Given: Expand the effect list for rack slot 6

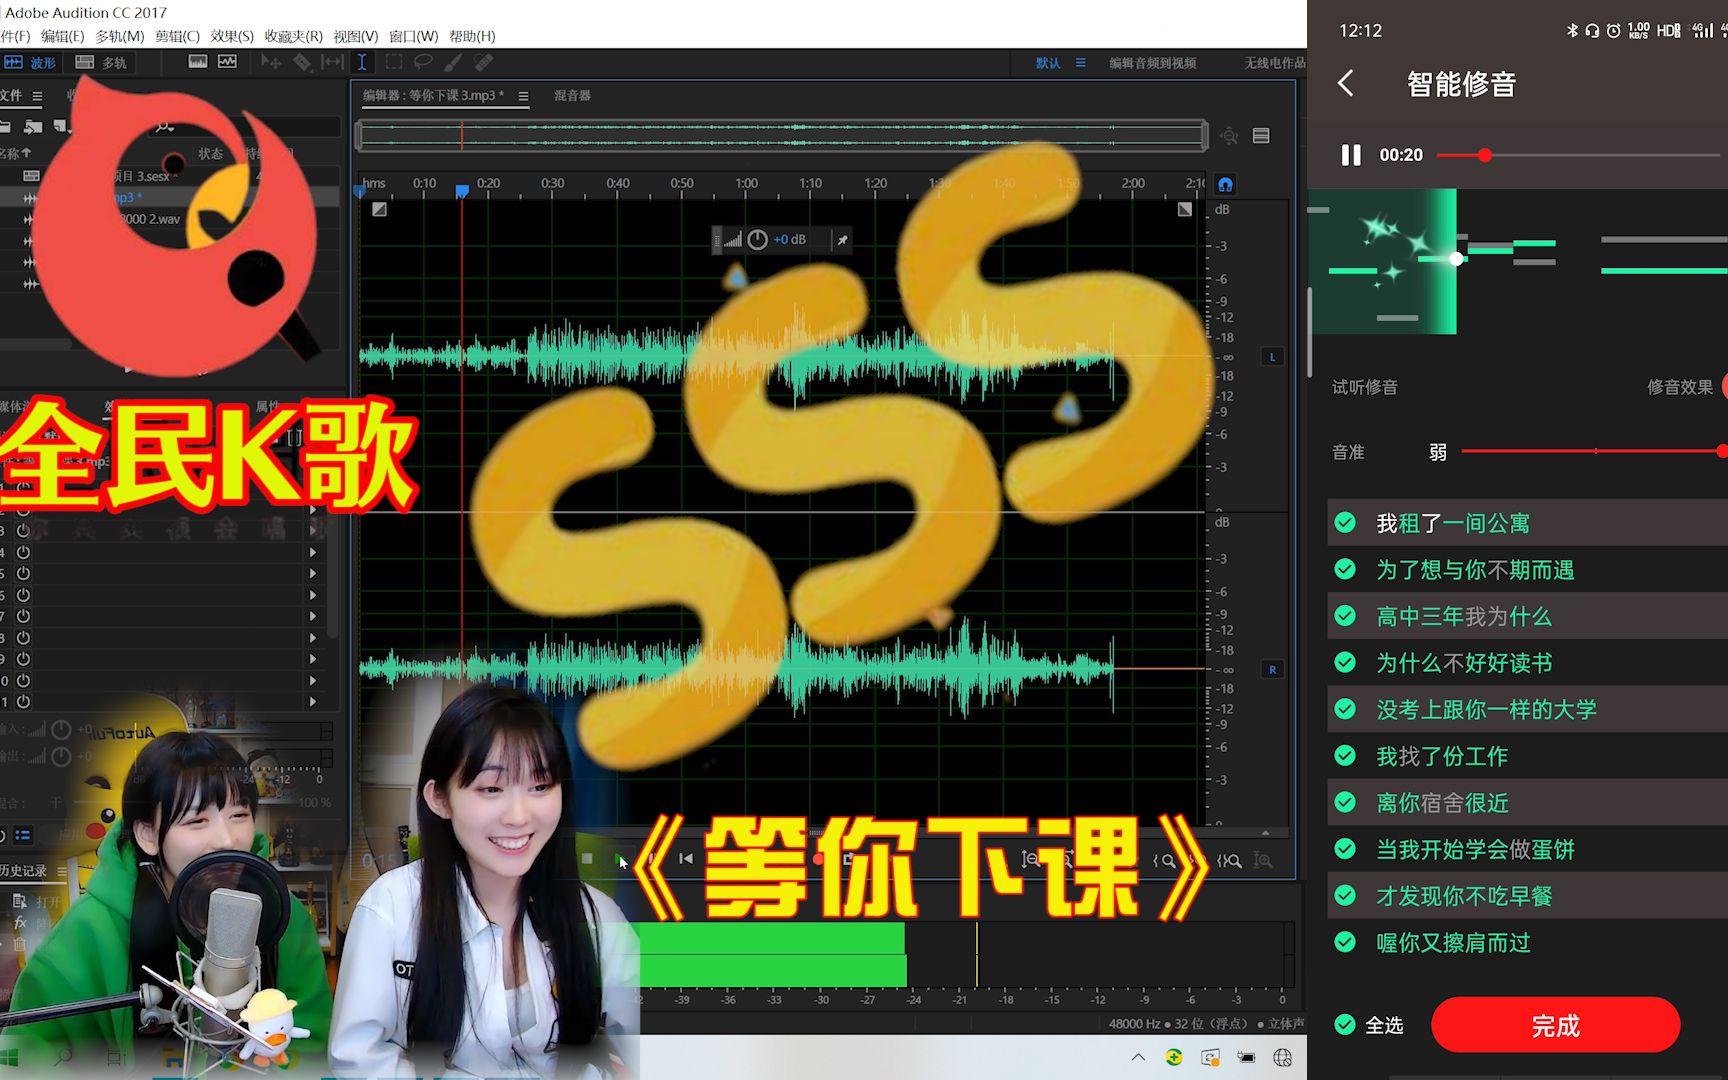Looking at the screenshot, I should point(313,595).
